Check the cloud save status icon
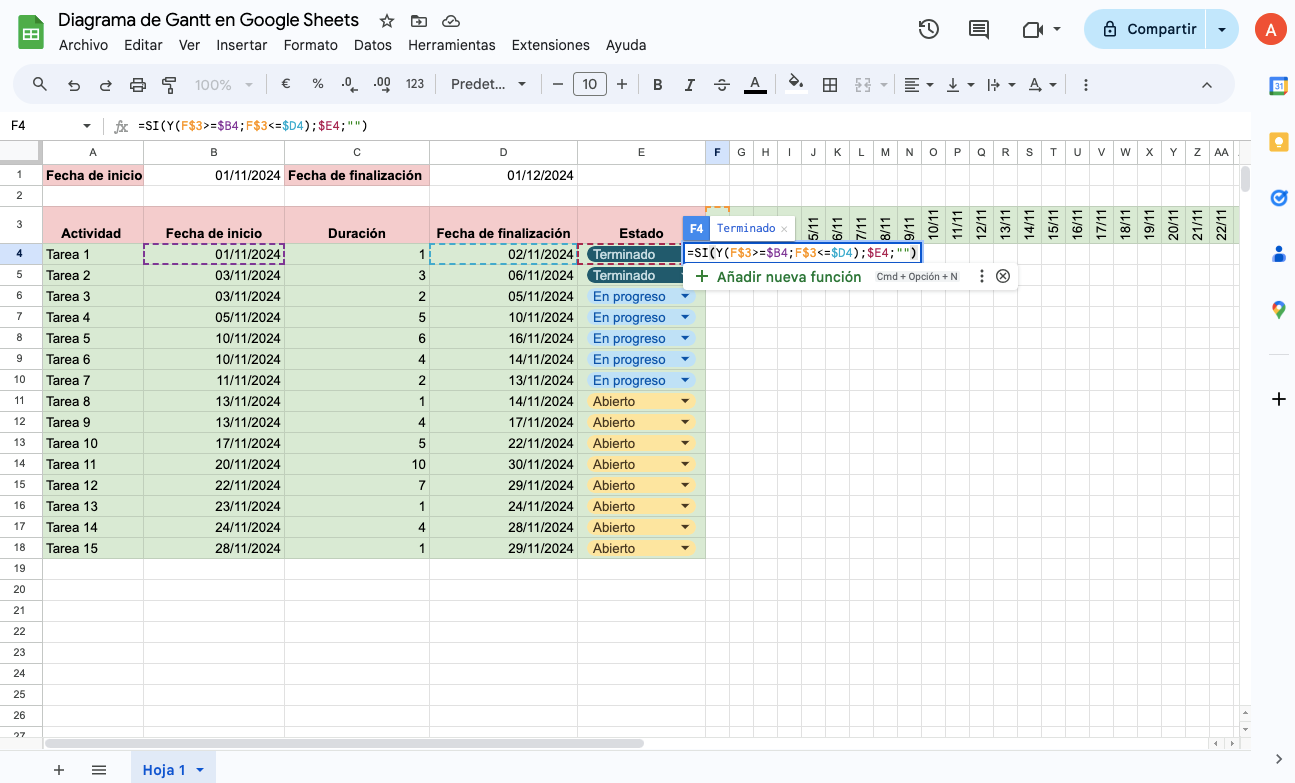The height and width of the screenshot is (783, 1295). click(x=451, y=21)
